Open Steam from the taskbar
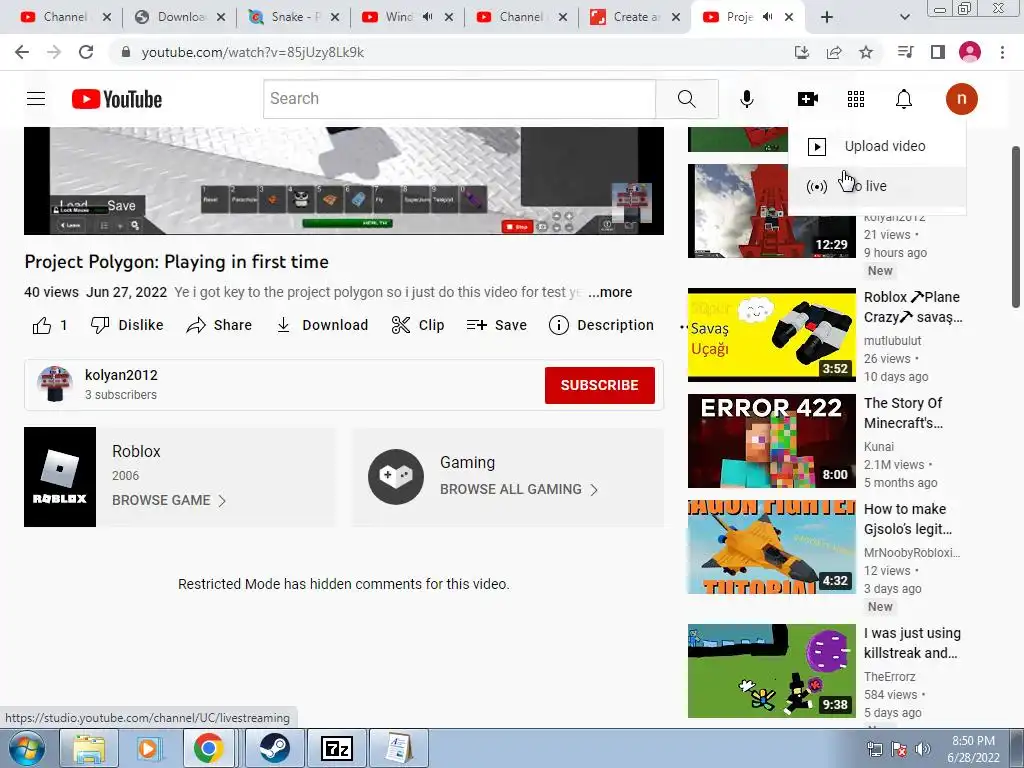Viewport: 1024px width, 768px height. click(x=274, y=748)
